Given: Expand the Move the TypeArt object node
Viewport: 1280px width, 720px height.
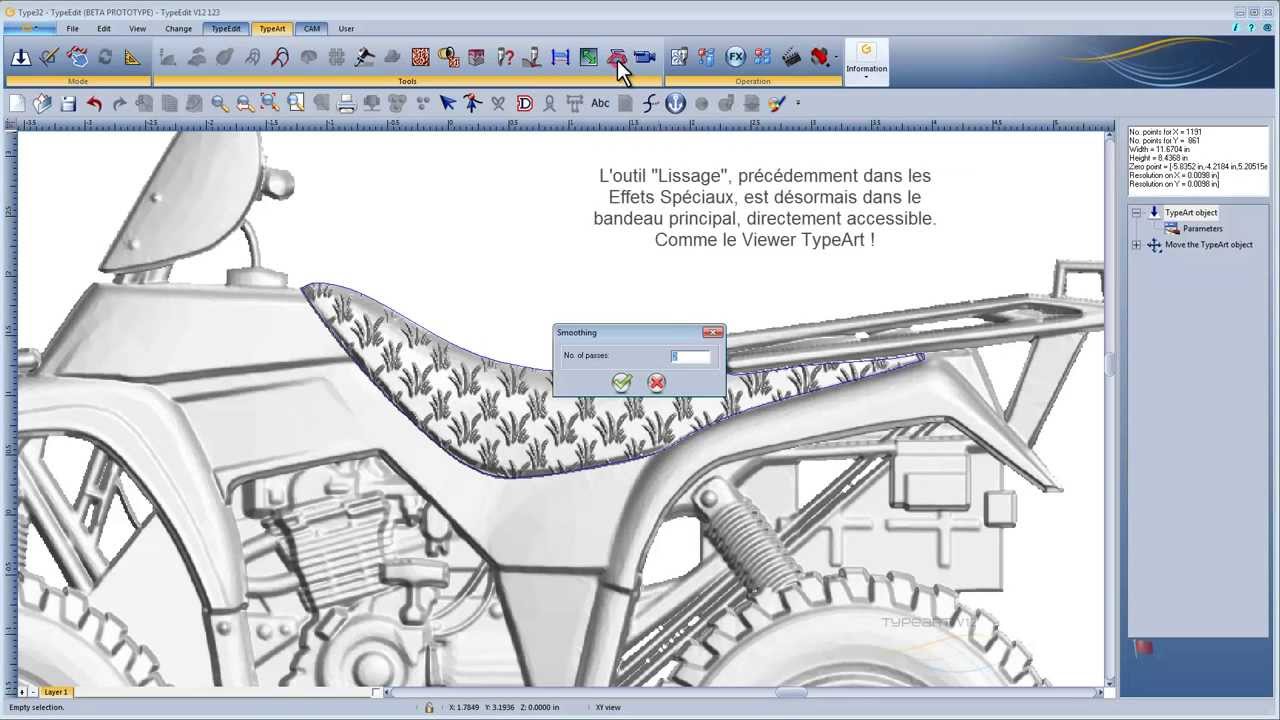Looking at the screenshot, I should click(1136, 245).
